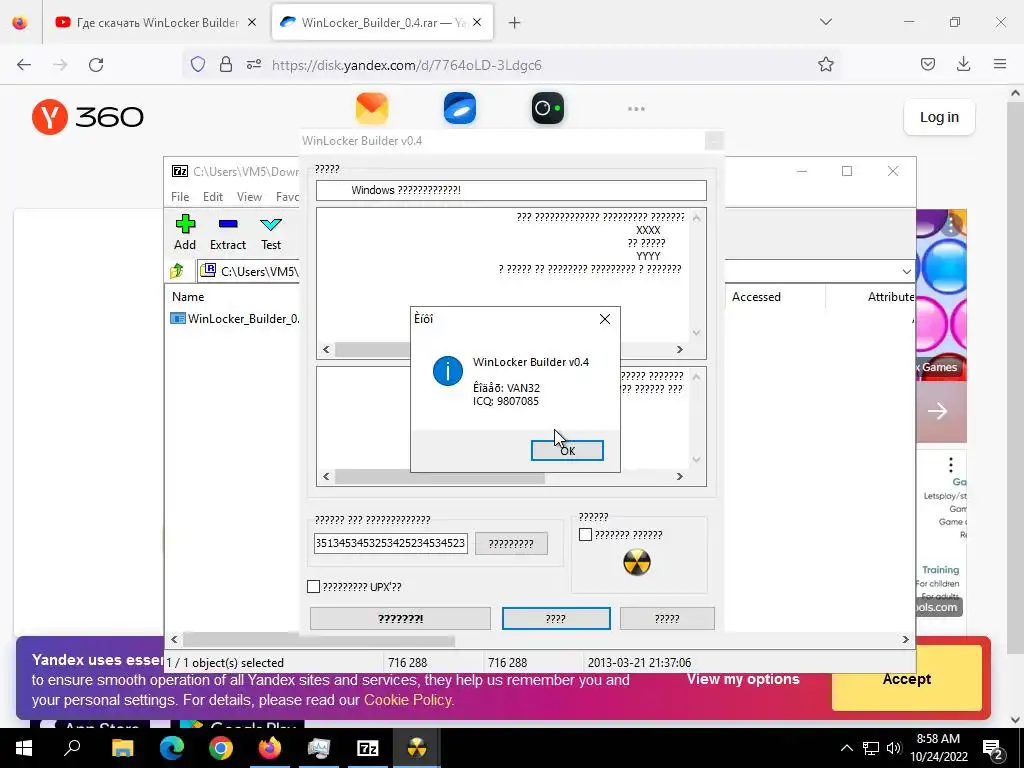1024x768 pixels.
Task: Click Accessed column header in 7-Zip
Action: 756,296
